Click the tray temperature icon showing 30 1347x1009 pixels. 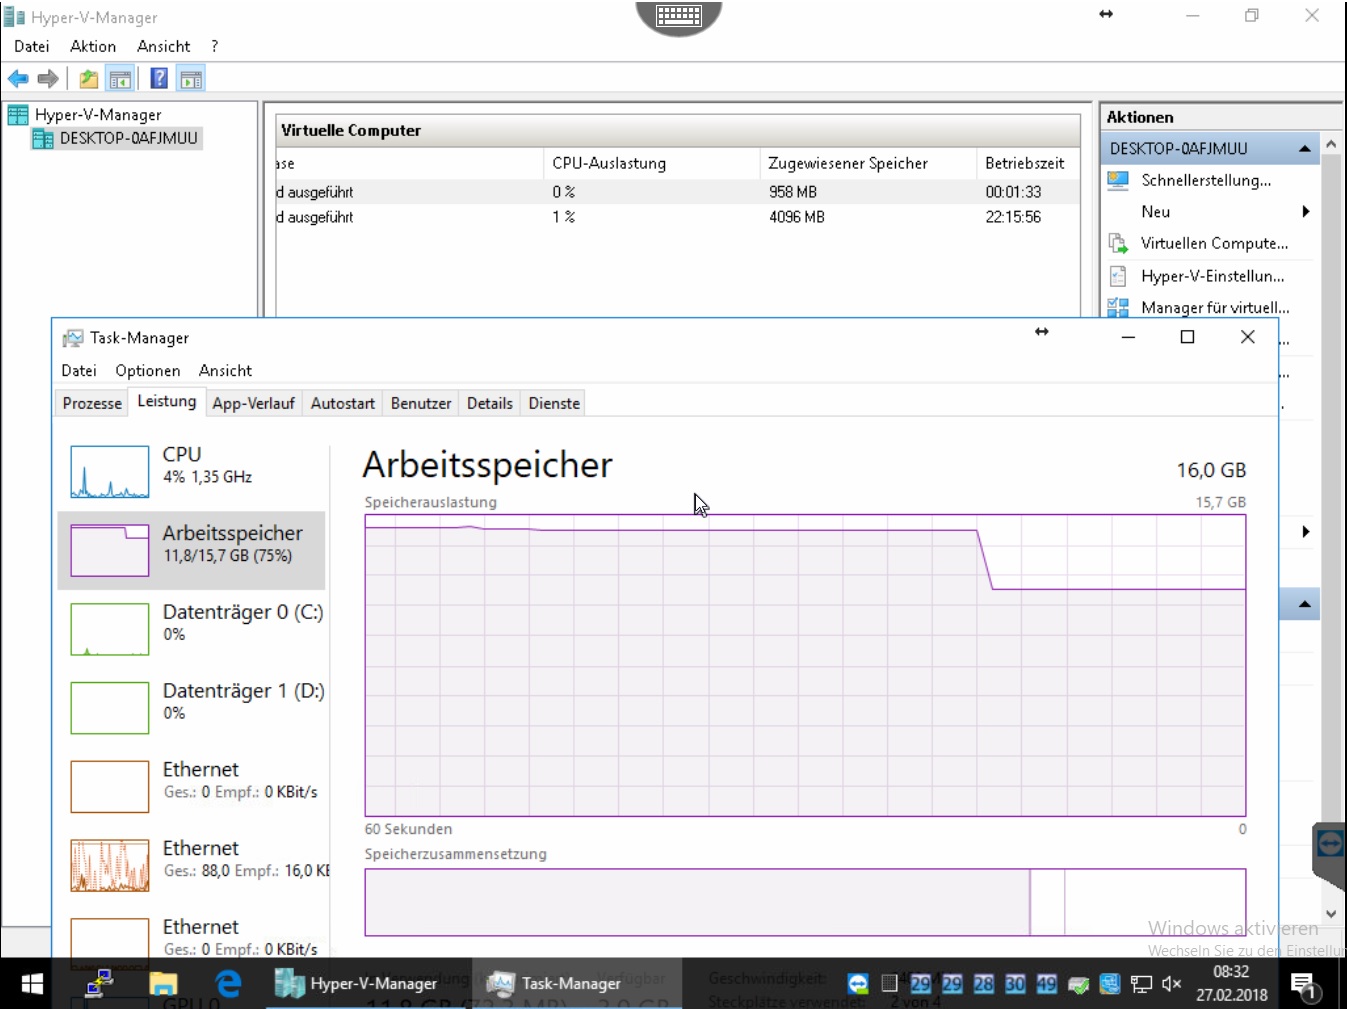pyautogui.click(x=1015, y=984)
